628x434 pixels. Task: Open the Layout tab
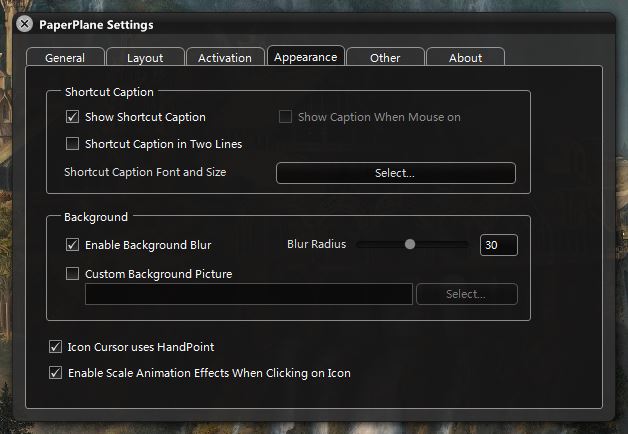(145, 57)
